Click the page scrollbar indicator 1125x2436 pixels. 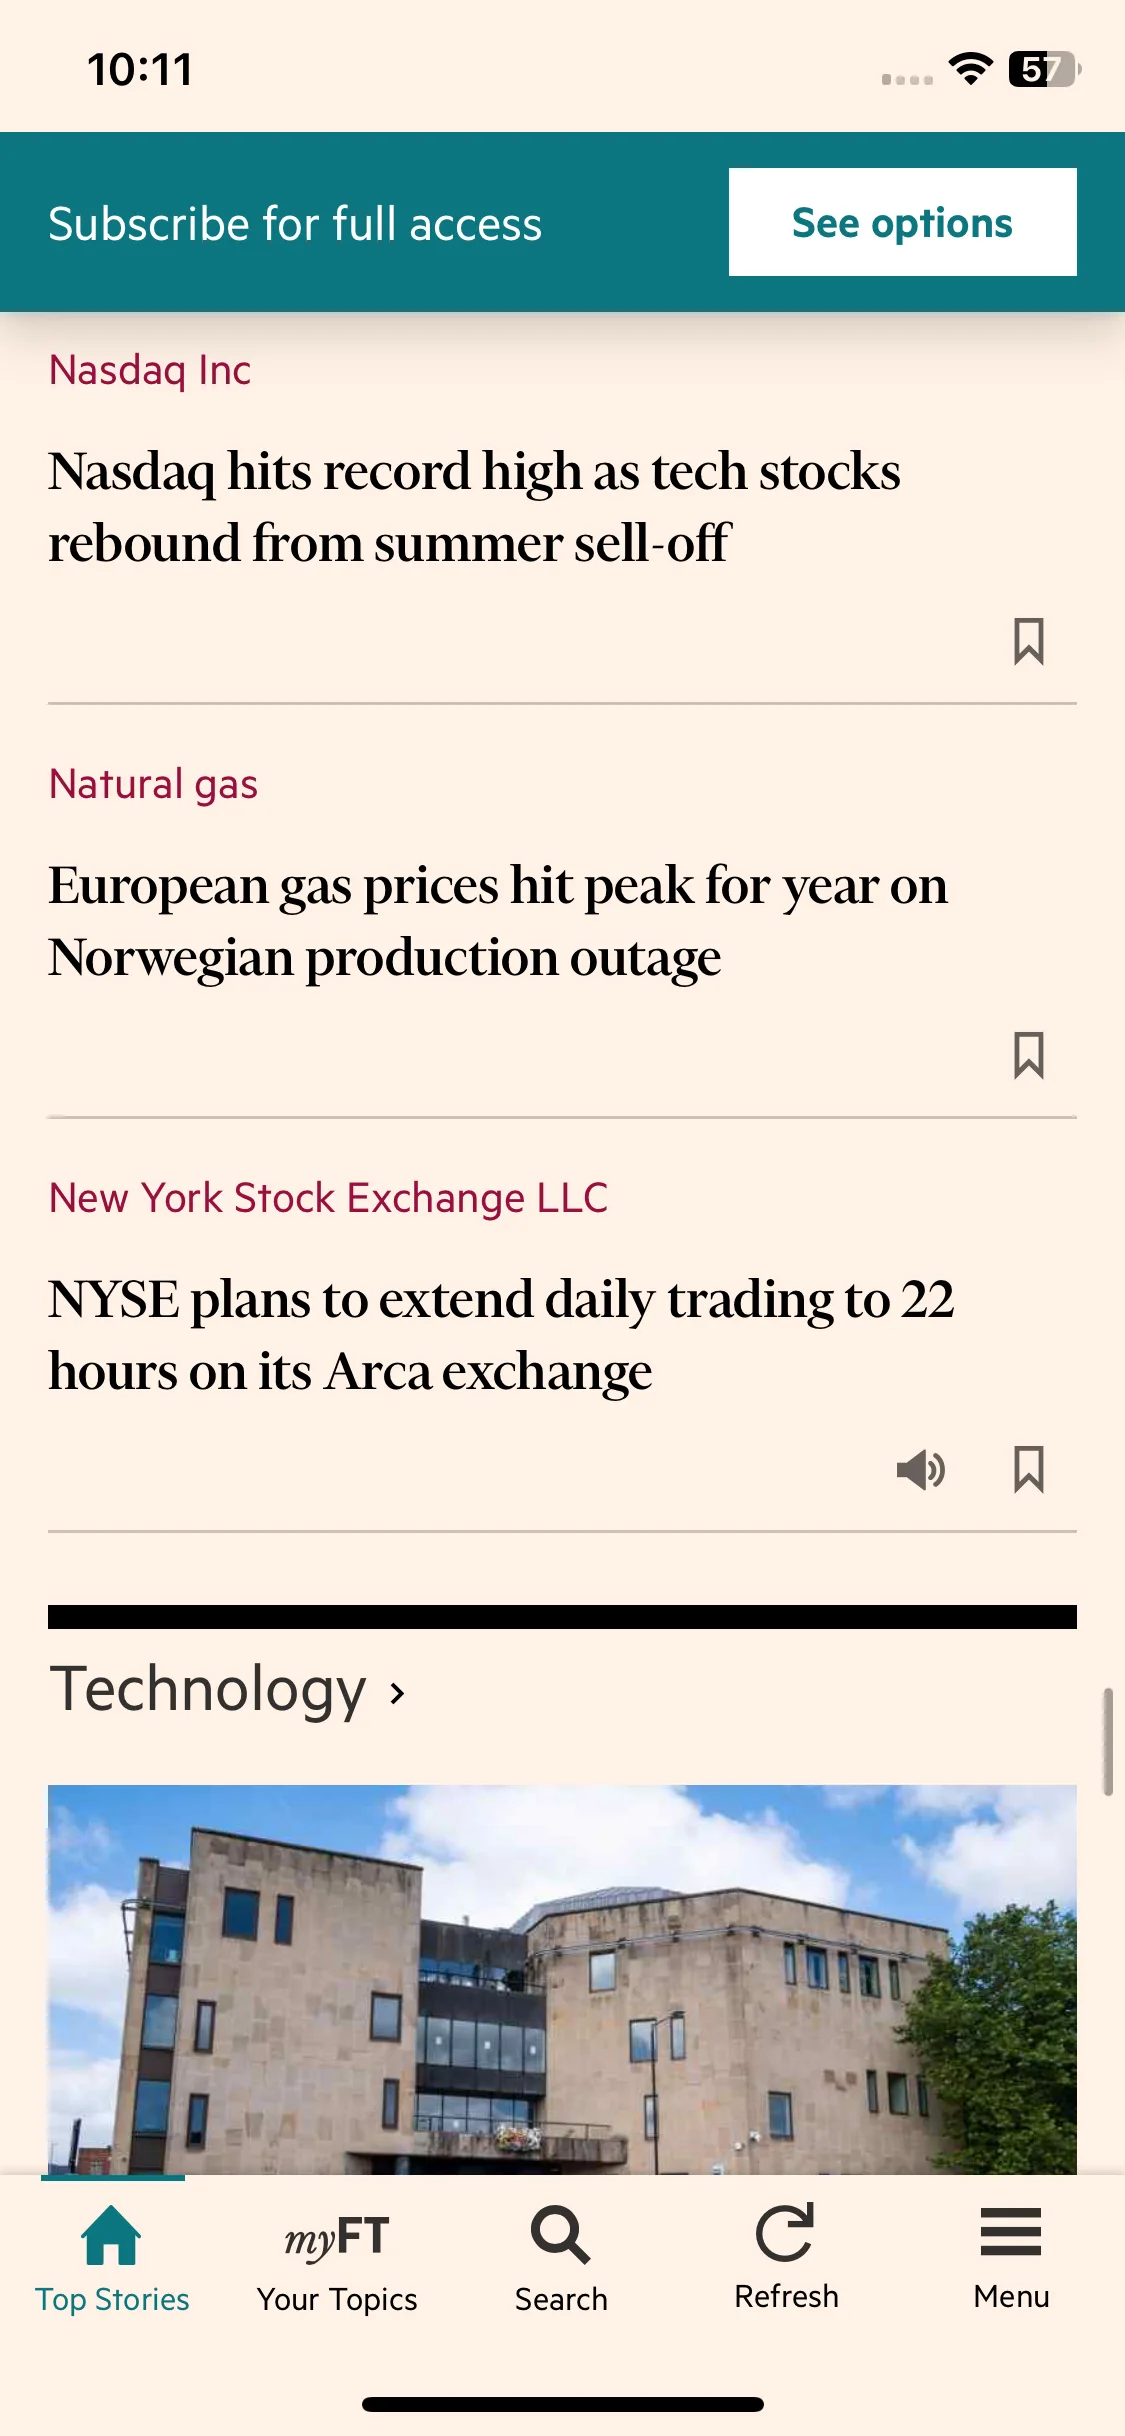coord(1108,1741)
